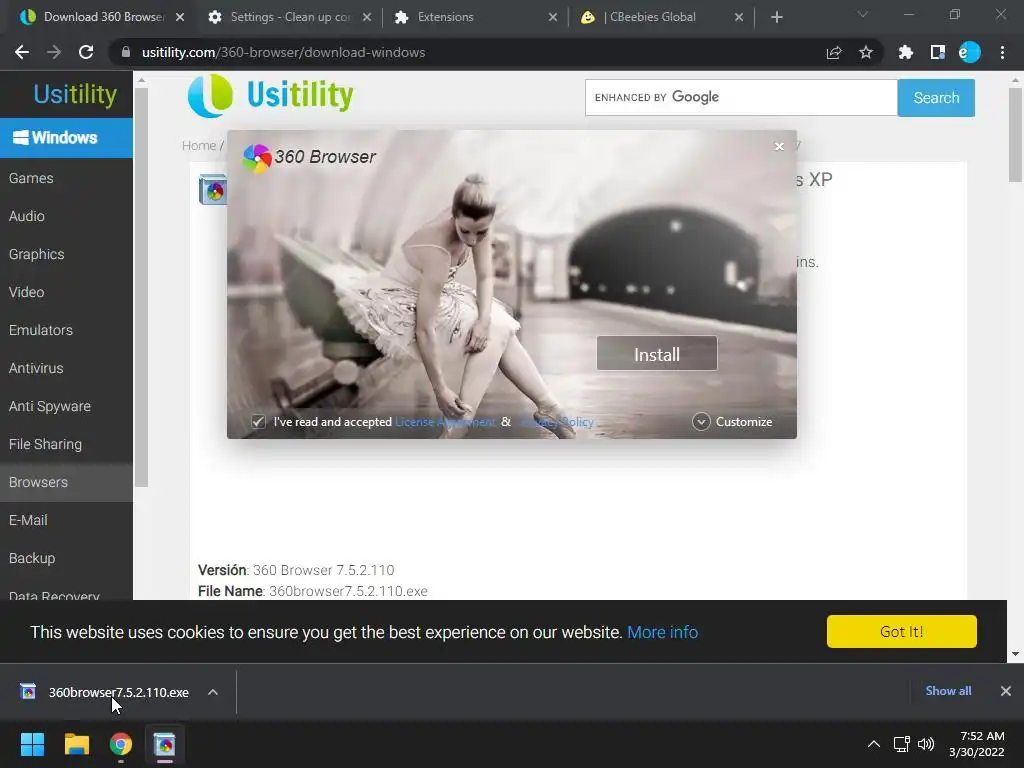Viewport: 1024px width, 768px height.
Task: Open the Anti Spyware category
Action: (x=66, y=406)
